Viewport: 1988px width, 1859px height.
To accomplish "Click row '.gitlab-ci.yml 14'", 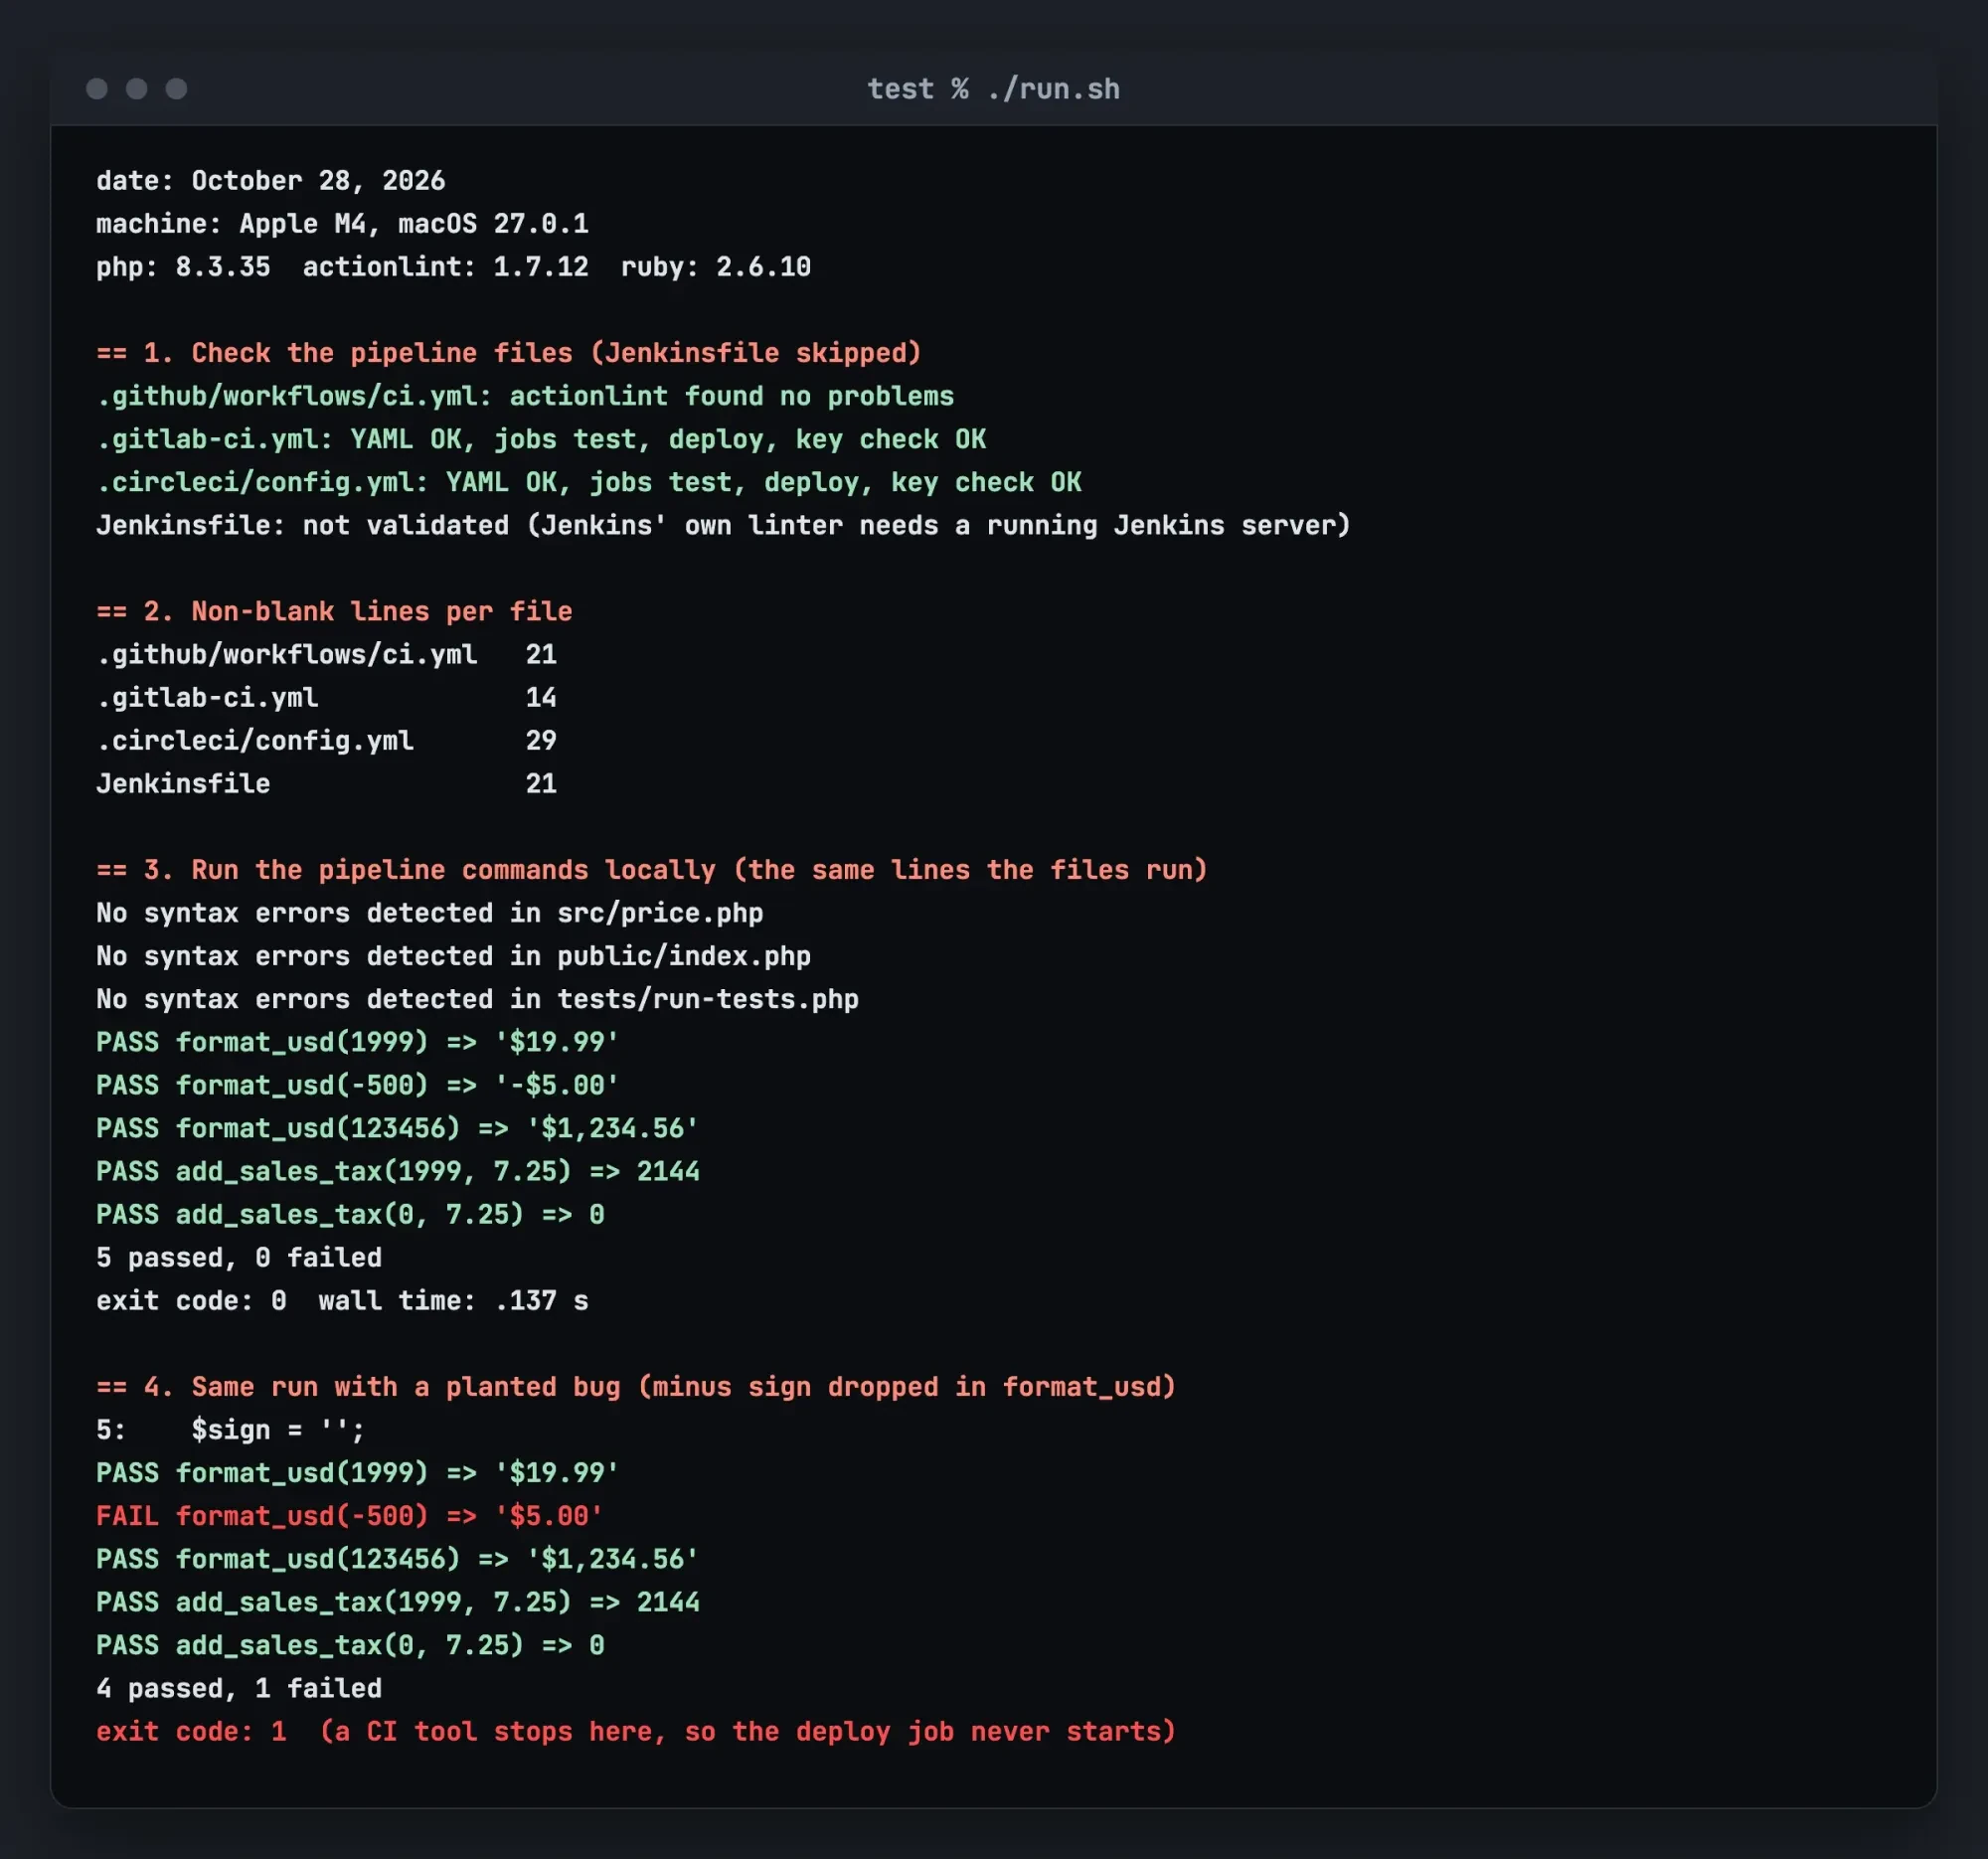I will click(x=326, y=697).
